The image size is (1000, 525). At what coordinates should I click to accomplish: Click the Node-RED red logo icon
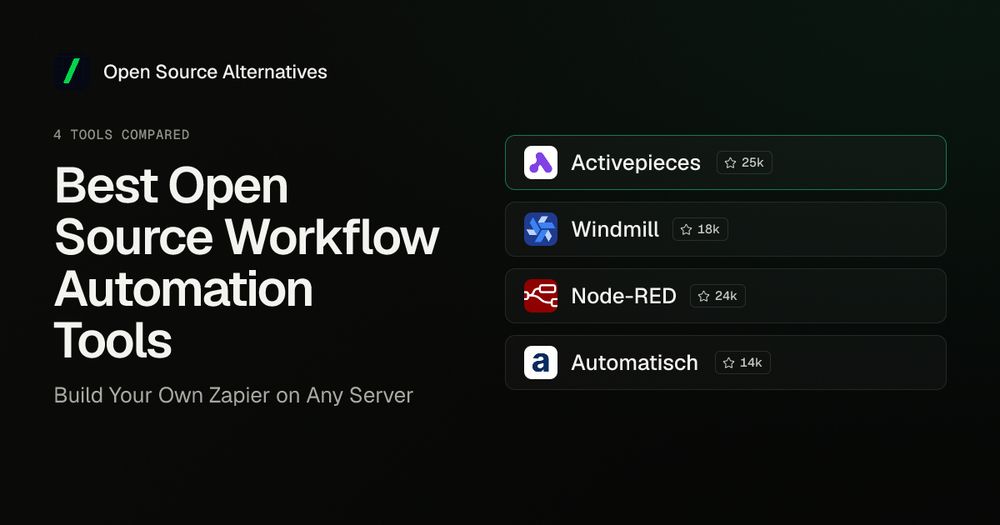541,296
